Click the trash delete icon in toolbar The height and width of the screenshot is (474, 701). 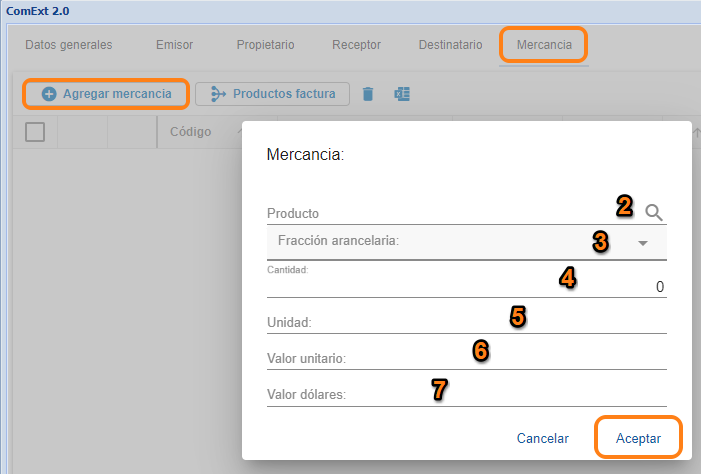pyautogui.click(x=368, y=94)
